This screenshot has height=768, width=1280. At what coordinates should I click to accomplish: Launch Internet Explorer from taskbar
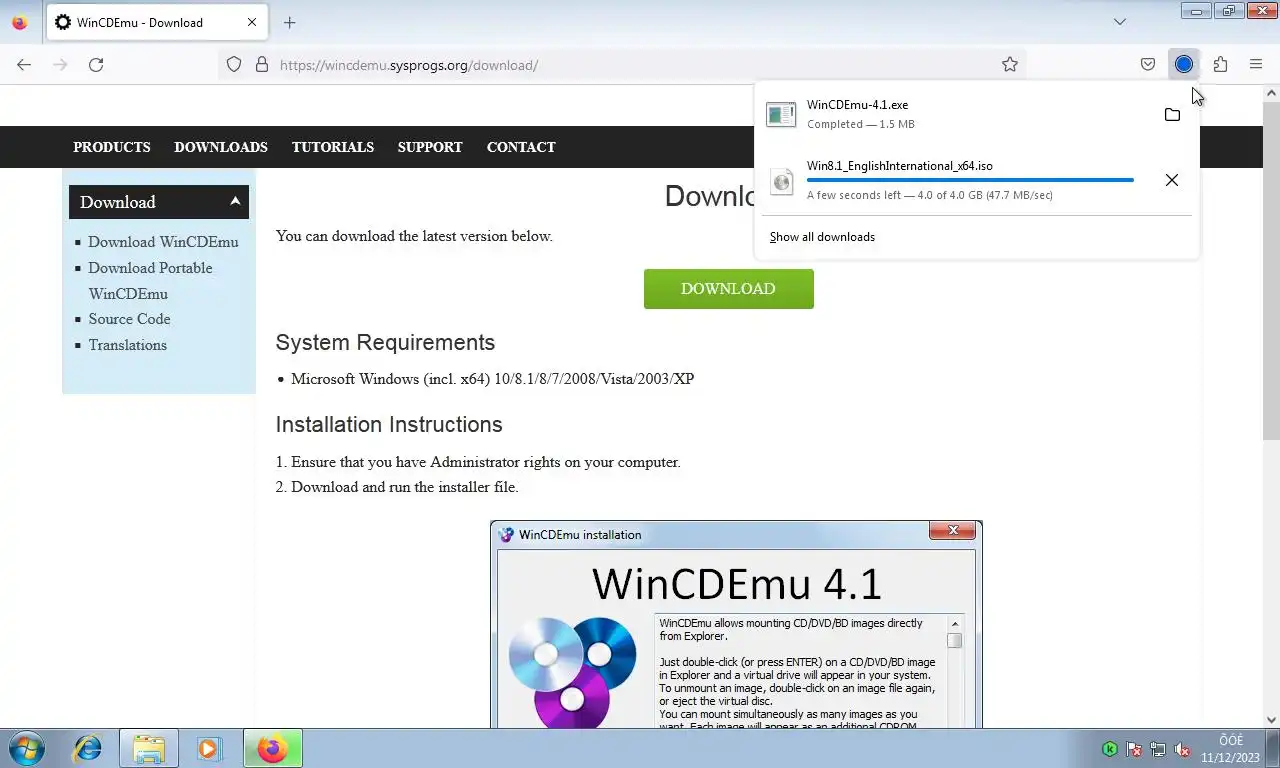(88, 748)
